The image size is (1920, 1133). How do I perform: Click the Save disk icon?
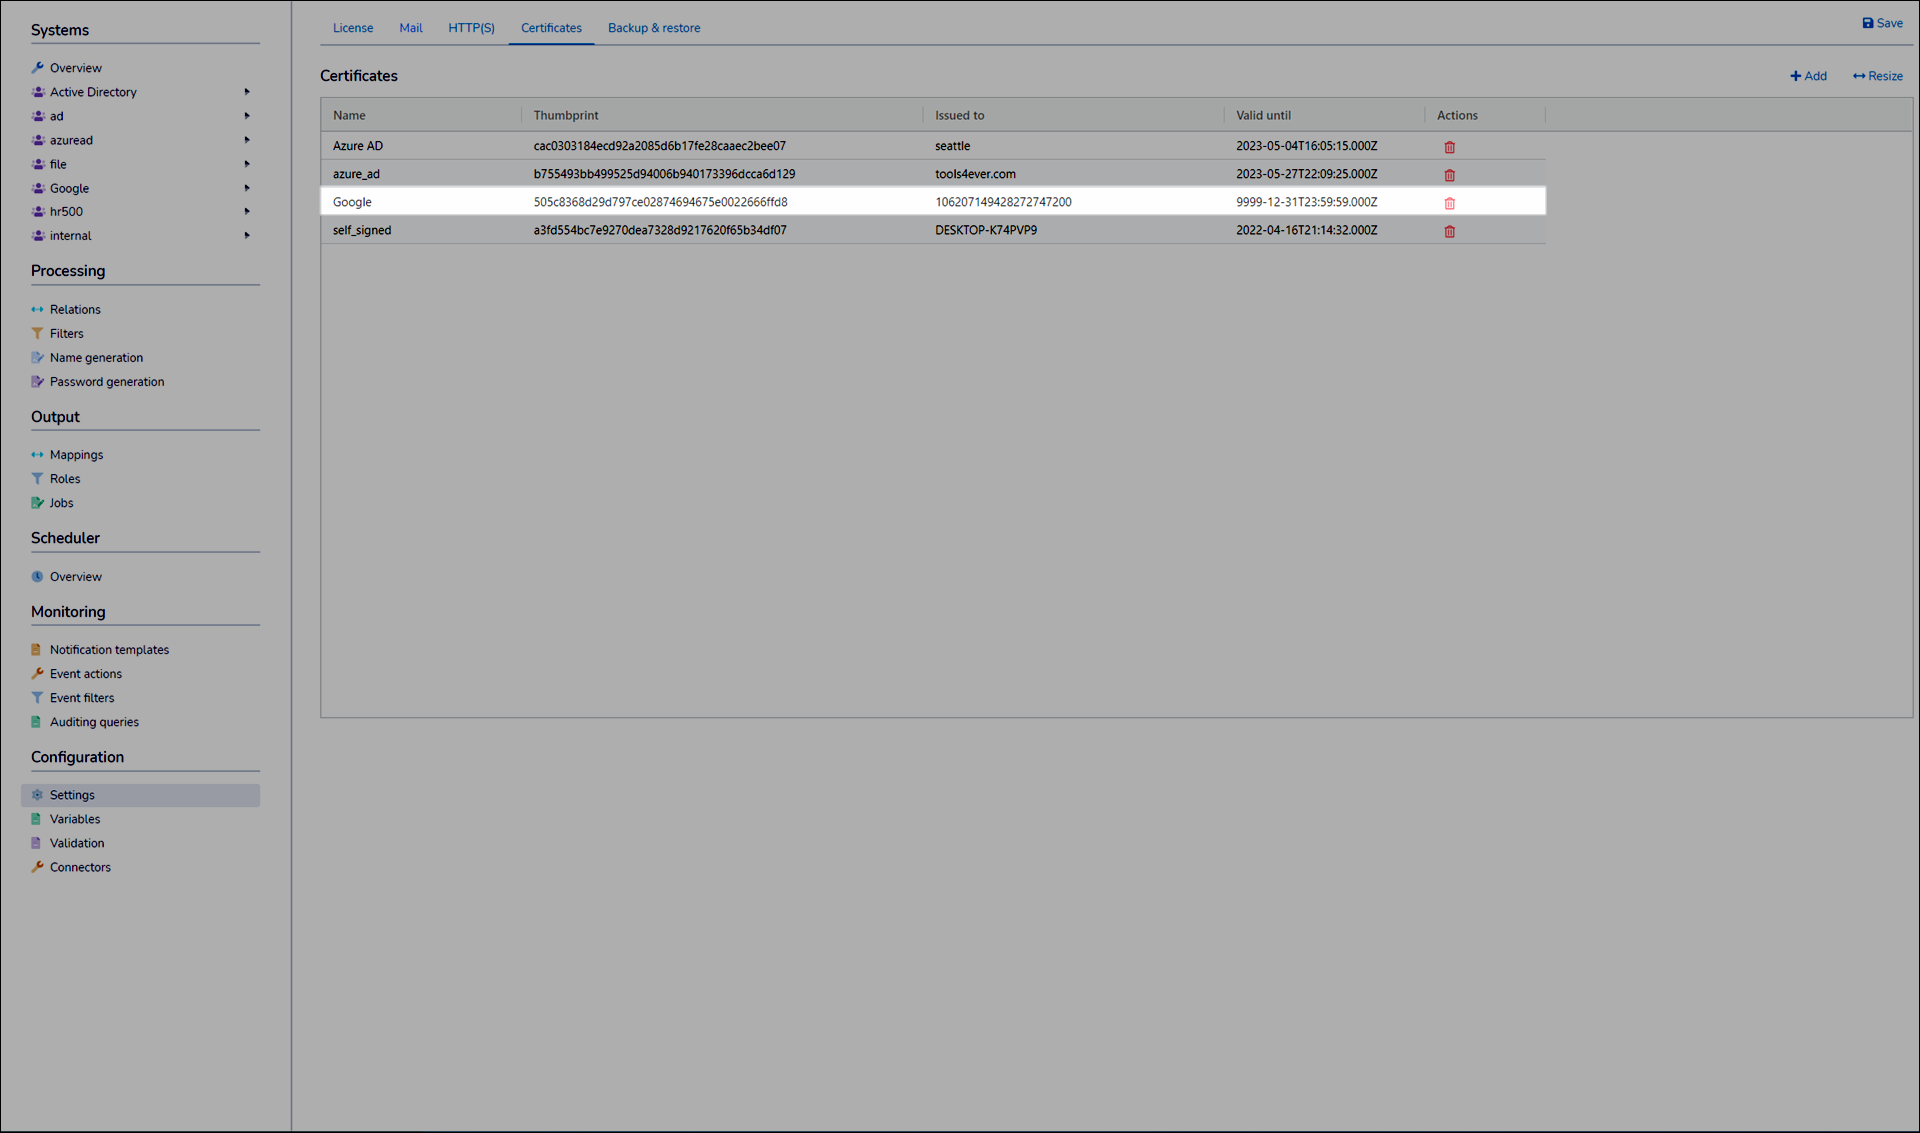coord(1867,23)
